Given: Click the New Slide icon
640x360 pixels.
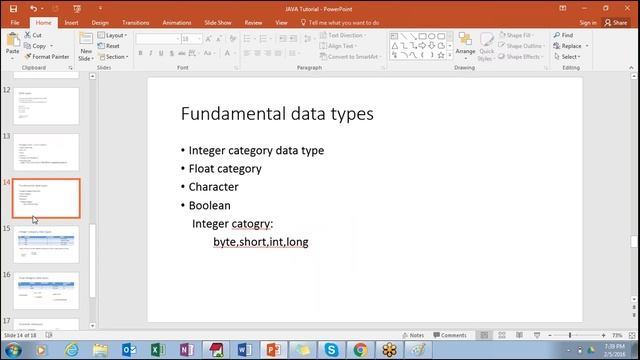Looking at the screenshot, I should pyautogui.click(x=86, y=39).
